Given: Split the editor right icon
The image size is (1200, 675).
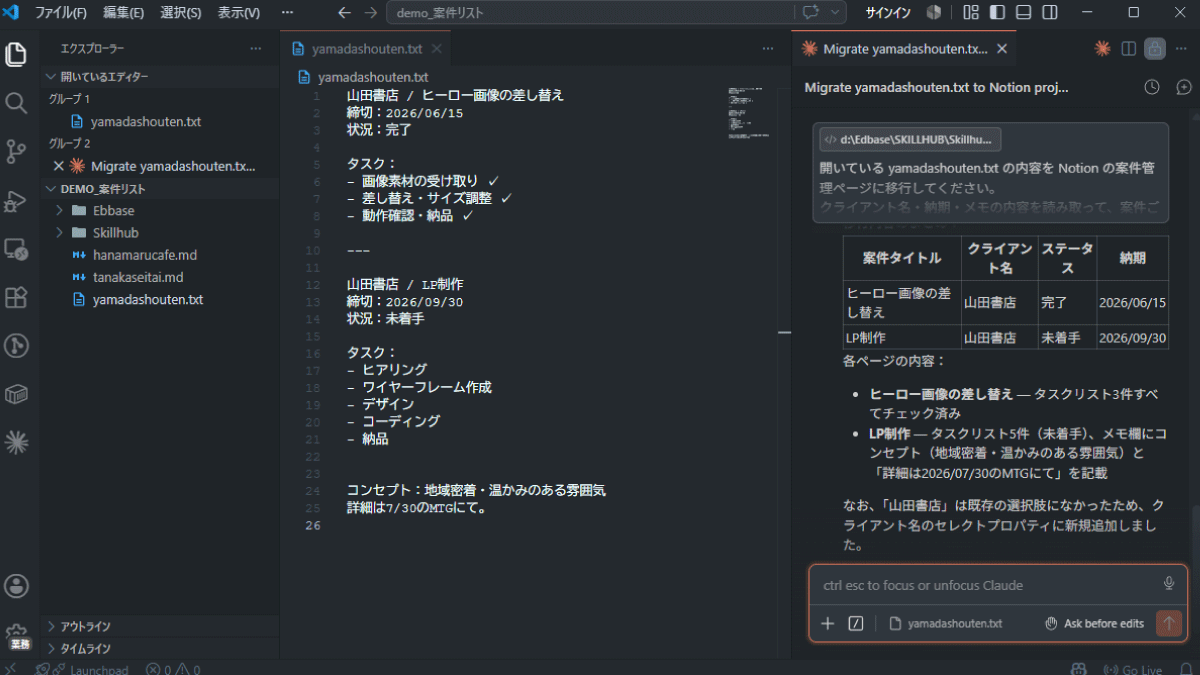Looking at the screenshot, I should [1128, 48].
